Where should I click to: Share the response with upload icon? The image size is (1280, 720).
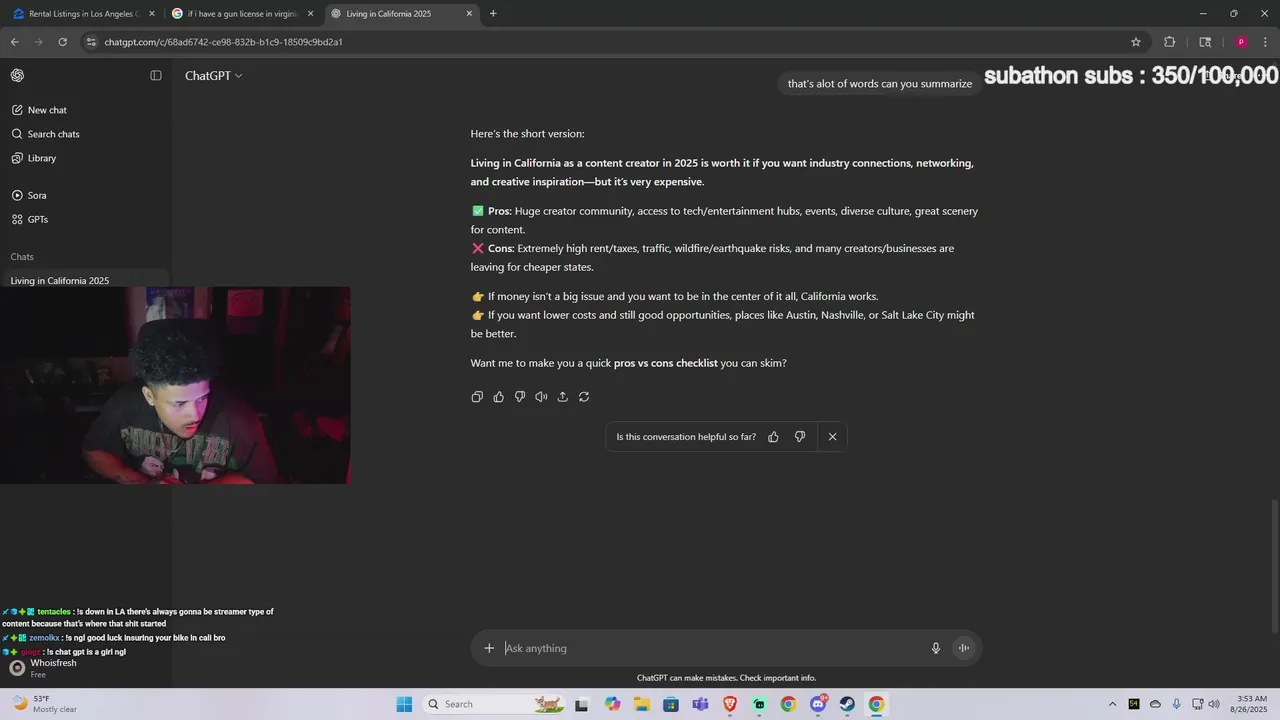click(x=563, y=397)
